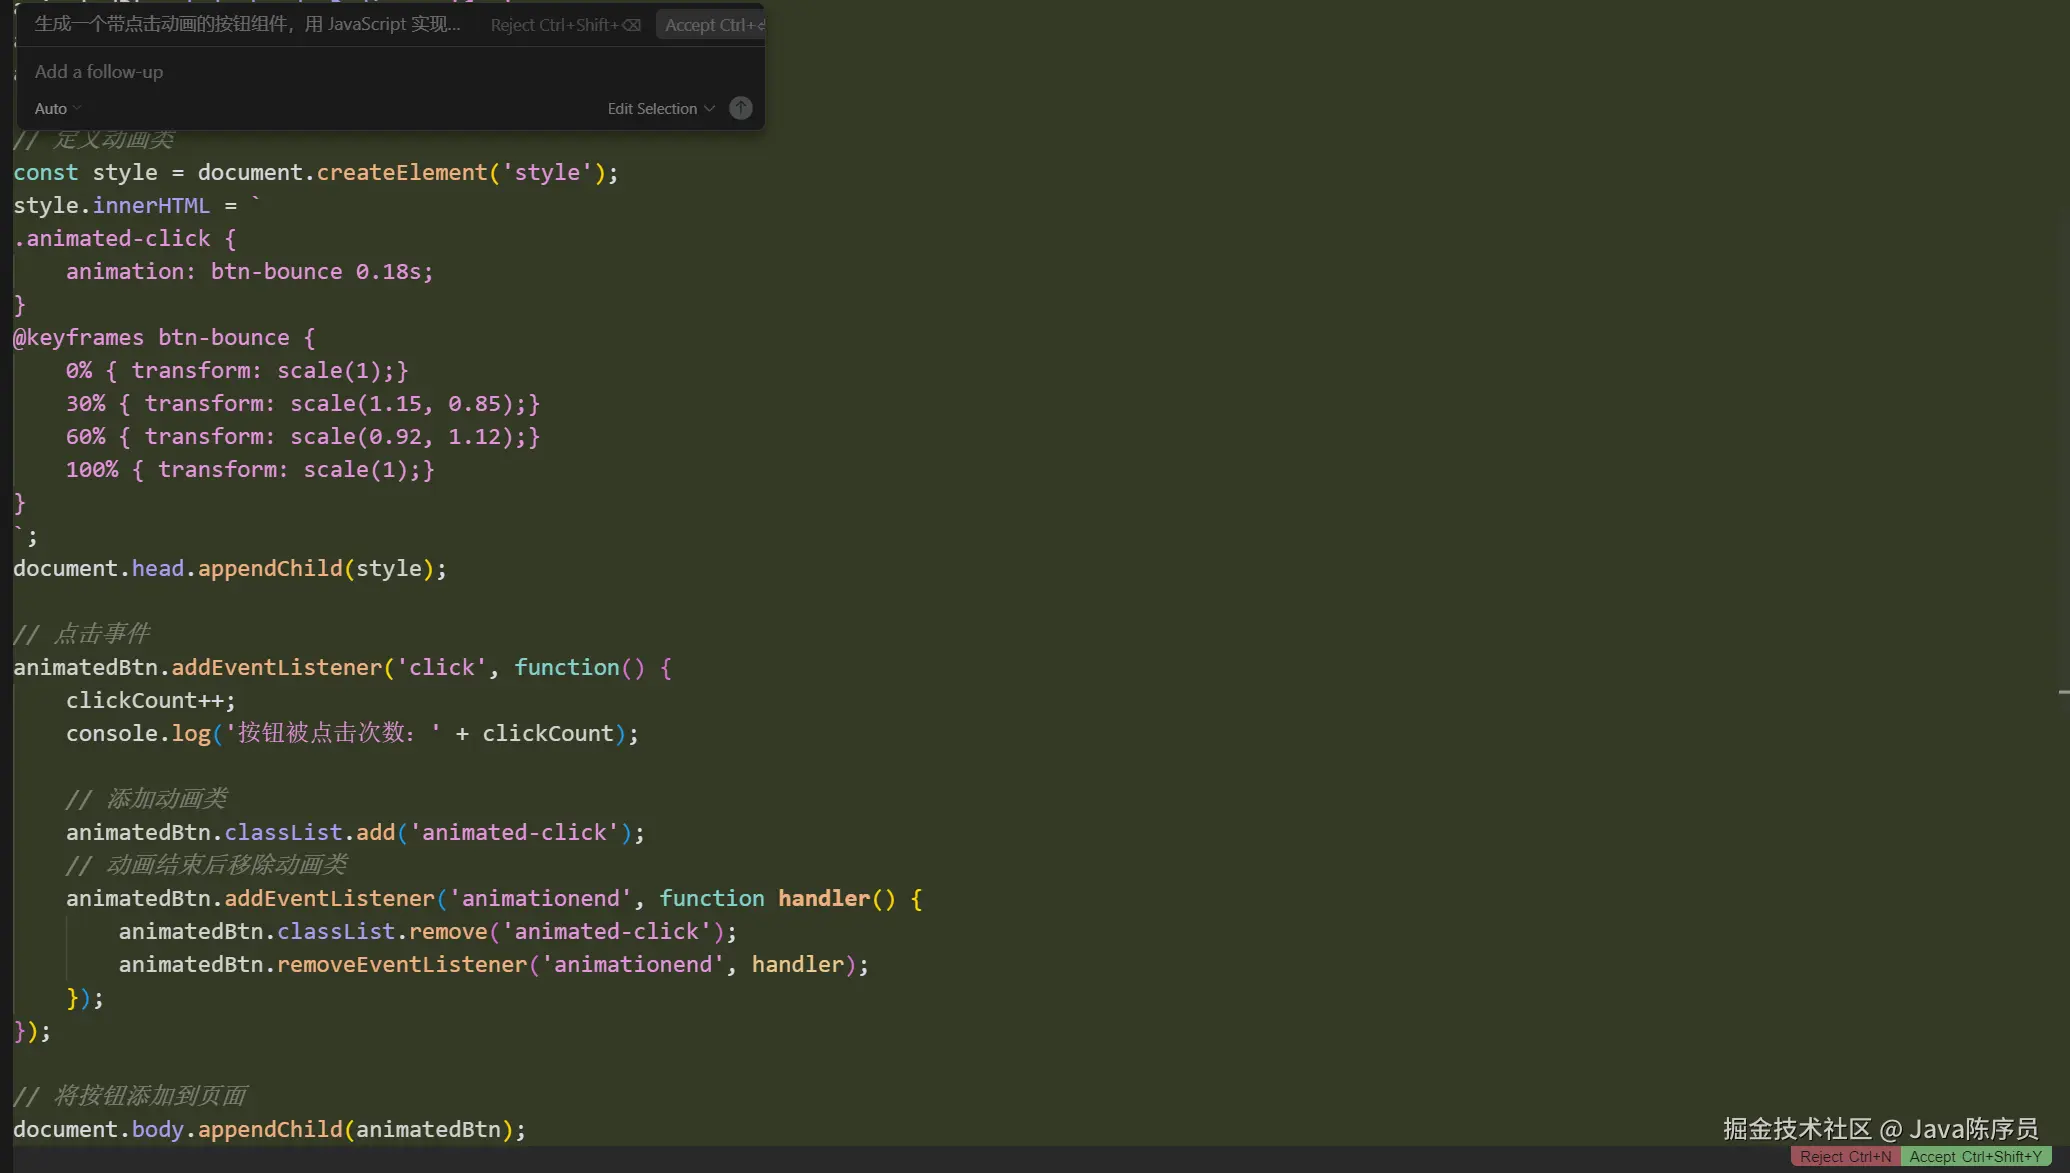Viewport: 2070px width, 1173px height.
Task: Click the handler function name
Action: [823, 899]
